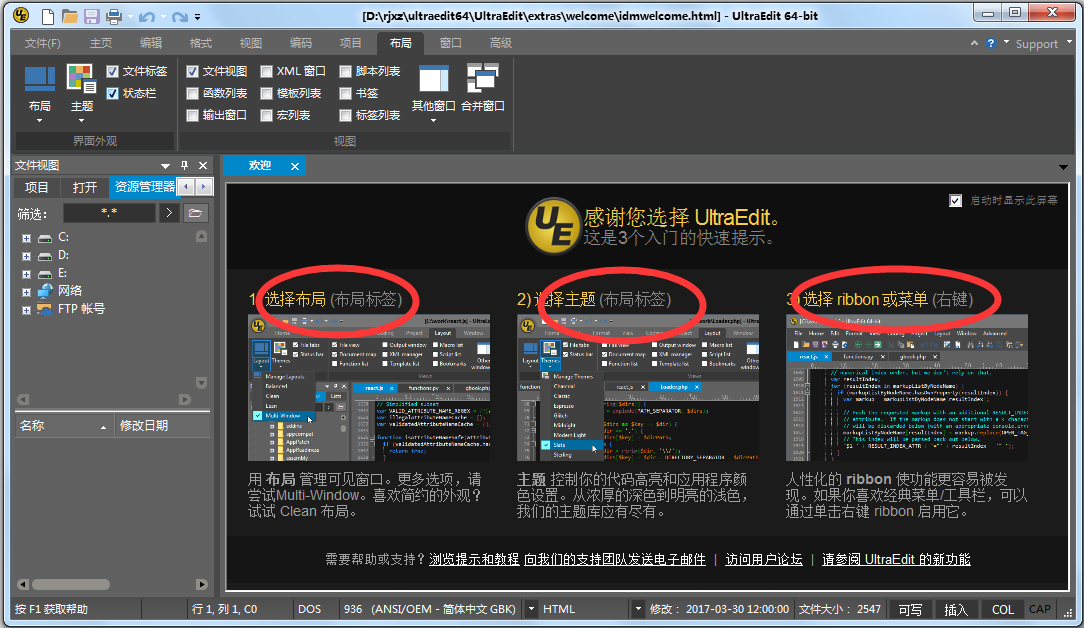This screenshot has width=1084, height=628.
Task: Open the 浏览提示和教程 link
Action: pos(474,559)
